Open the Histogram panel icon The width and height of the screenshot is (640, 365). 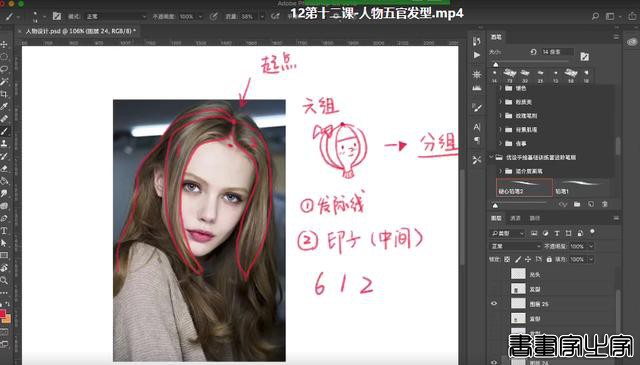(476, 88)
